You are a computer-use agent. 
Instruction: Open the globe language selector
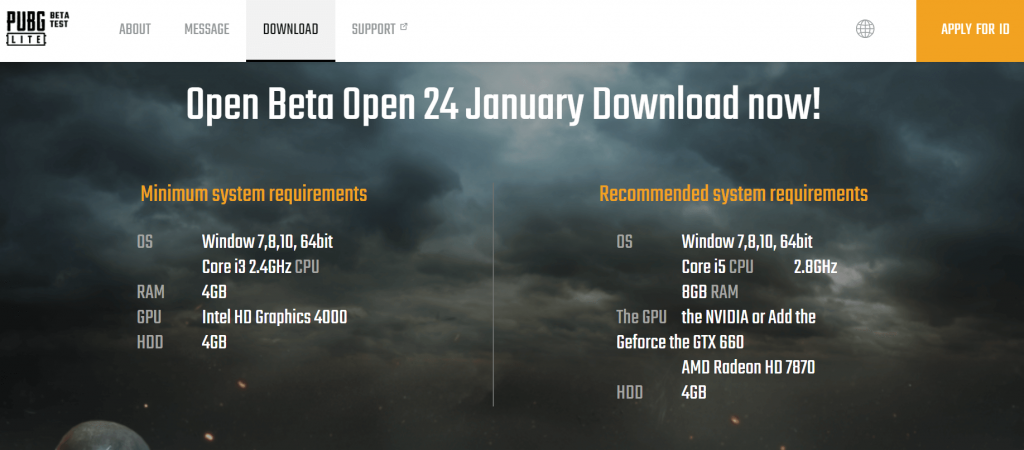[865, 29]
